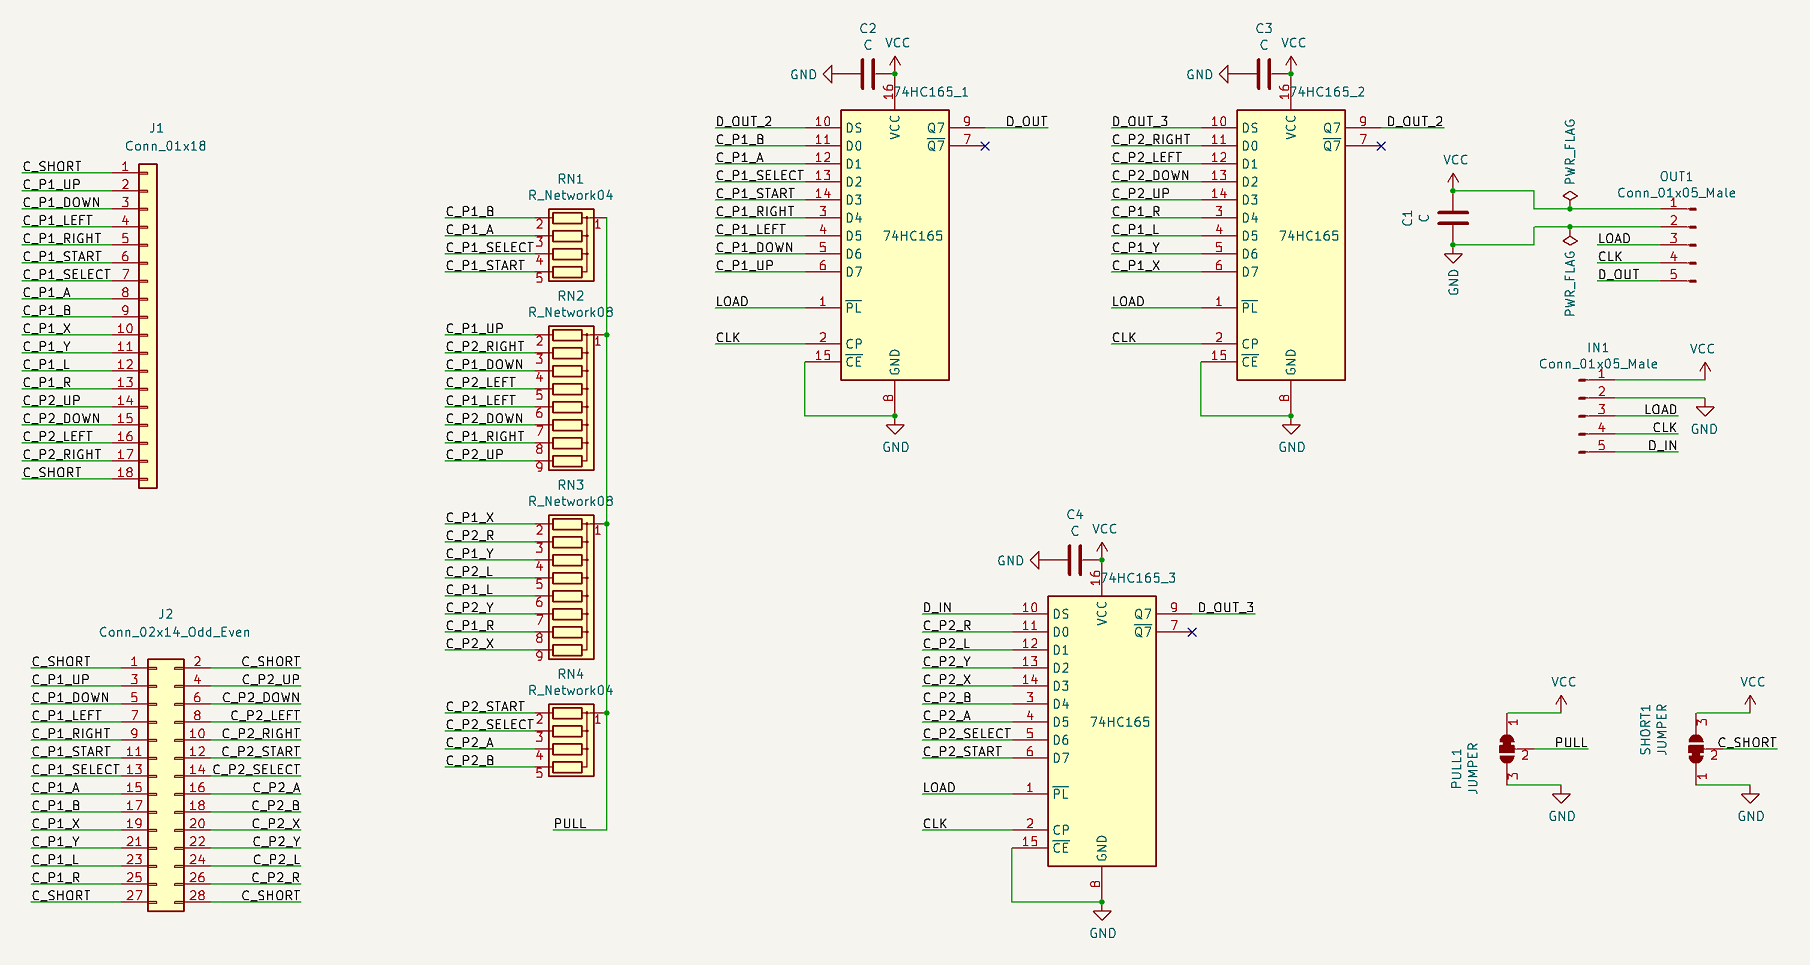Click R_Network04 value under RN1

point(571,196)
